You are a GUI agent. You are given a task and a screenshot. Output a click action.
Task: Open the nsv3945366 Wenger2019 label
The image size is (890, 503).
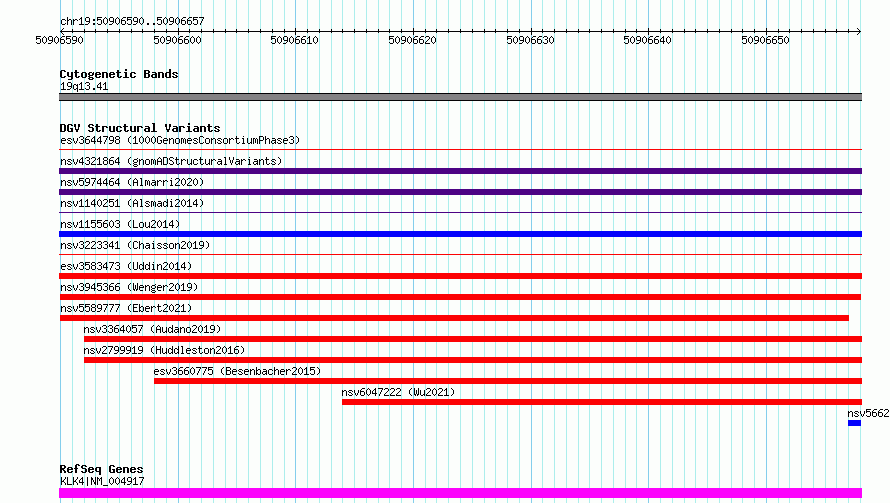[x=129, y=287]
